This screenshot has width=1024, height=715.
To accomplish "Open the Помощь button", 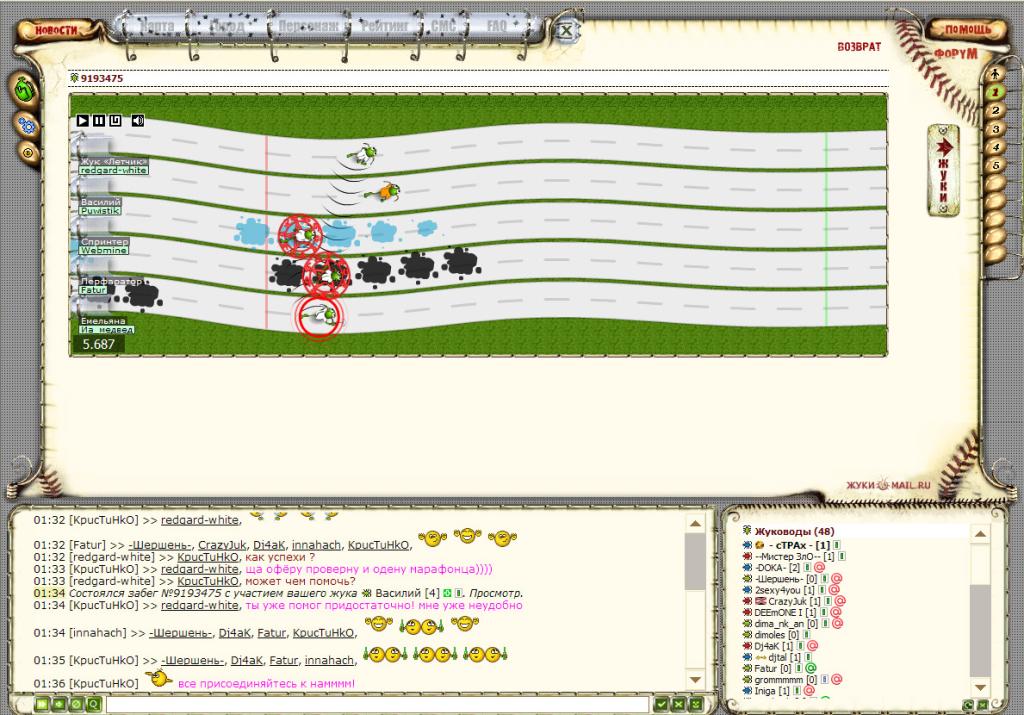I will pos(966,30).
